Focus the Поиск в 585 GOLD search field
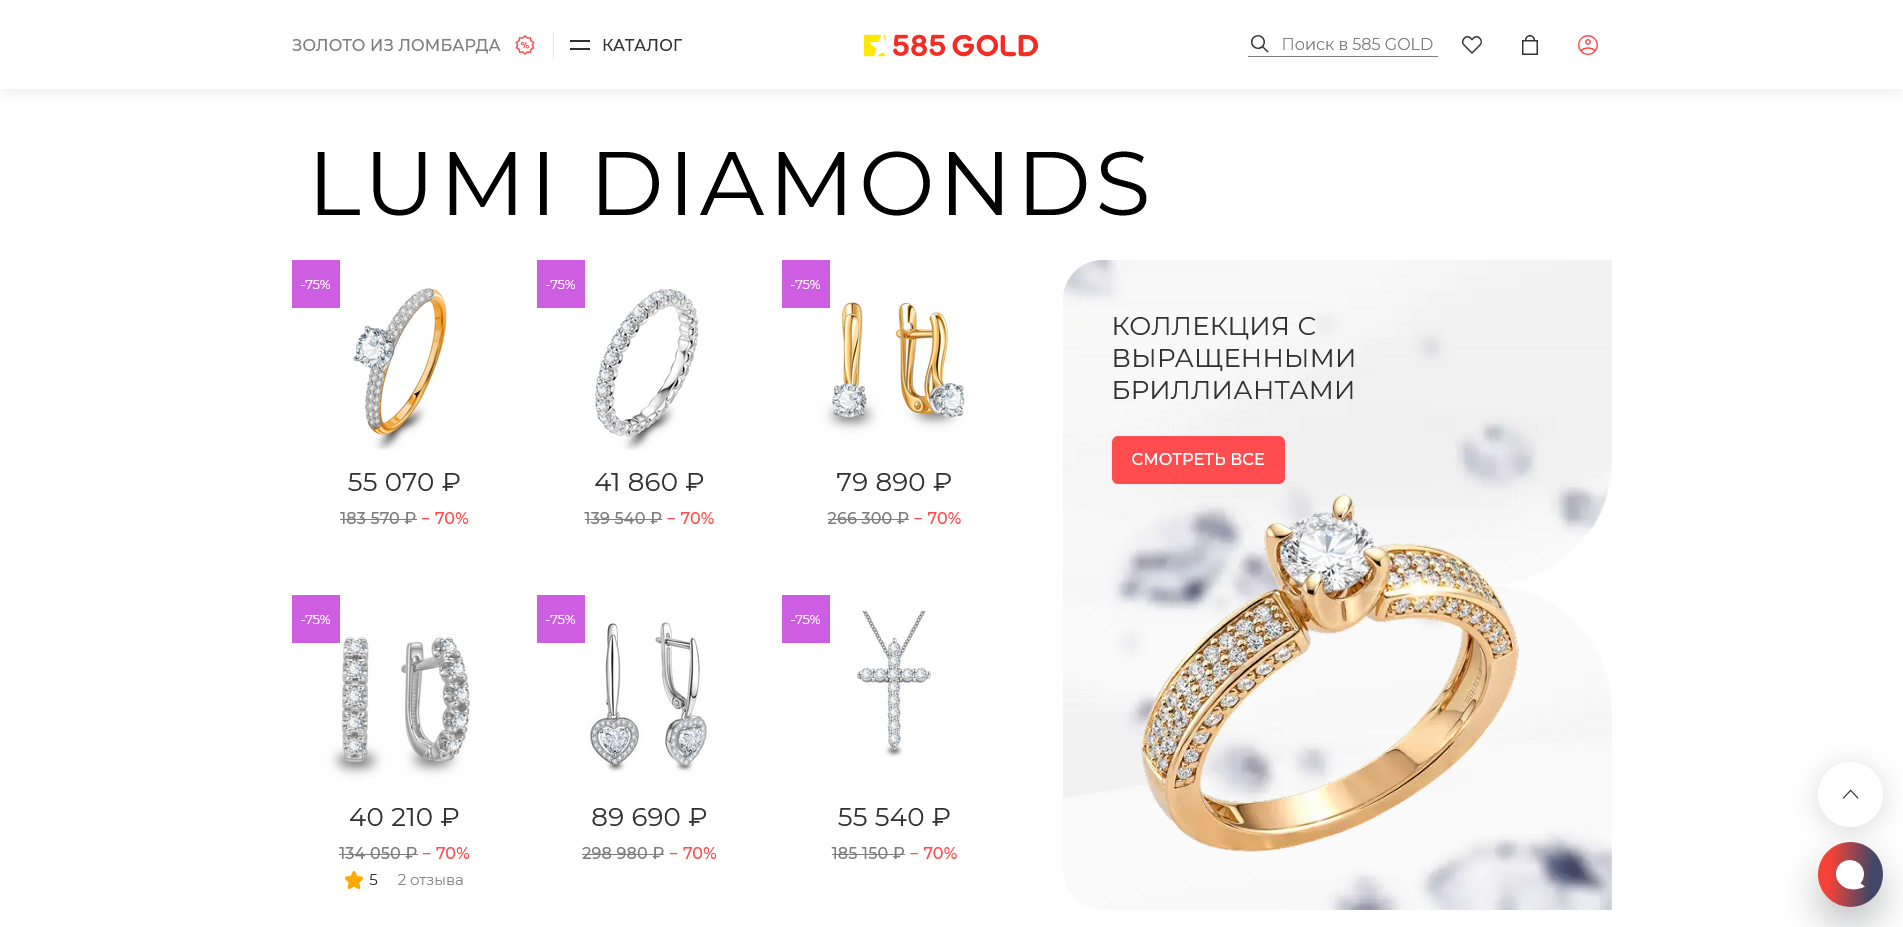The image size is (1903, 927). (x=1357, y=44)
